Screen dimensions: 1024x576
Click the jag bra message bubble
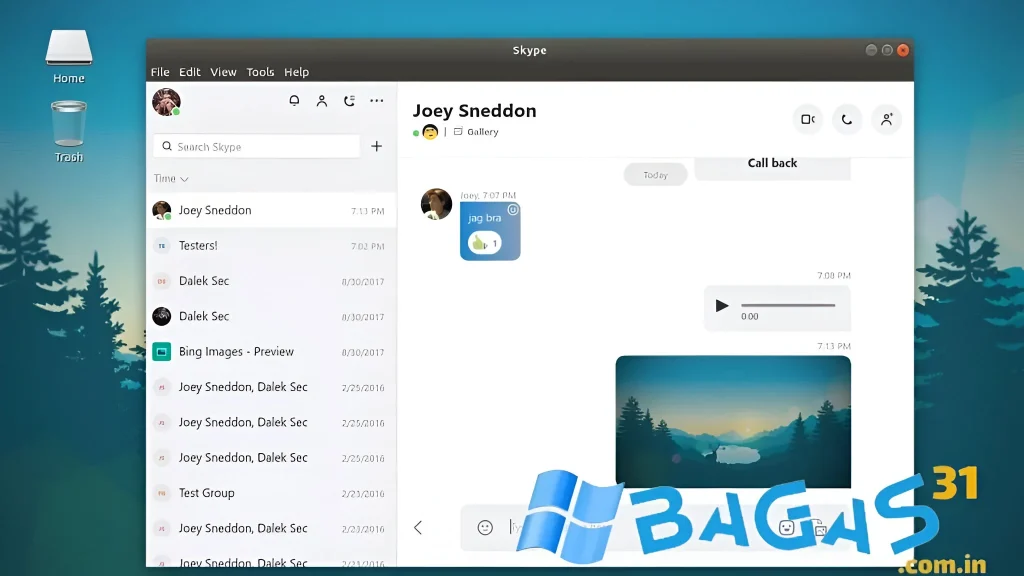click(x=490, y=231)
